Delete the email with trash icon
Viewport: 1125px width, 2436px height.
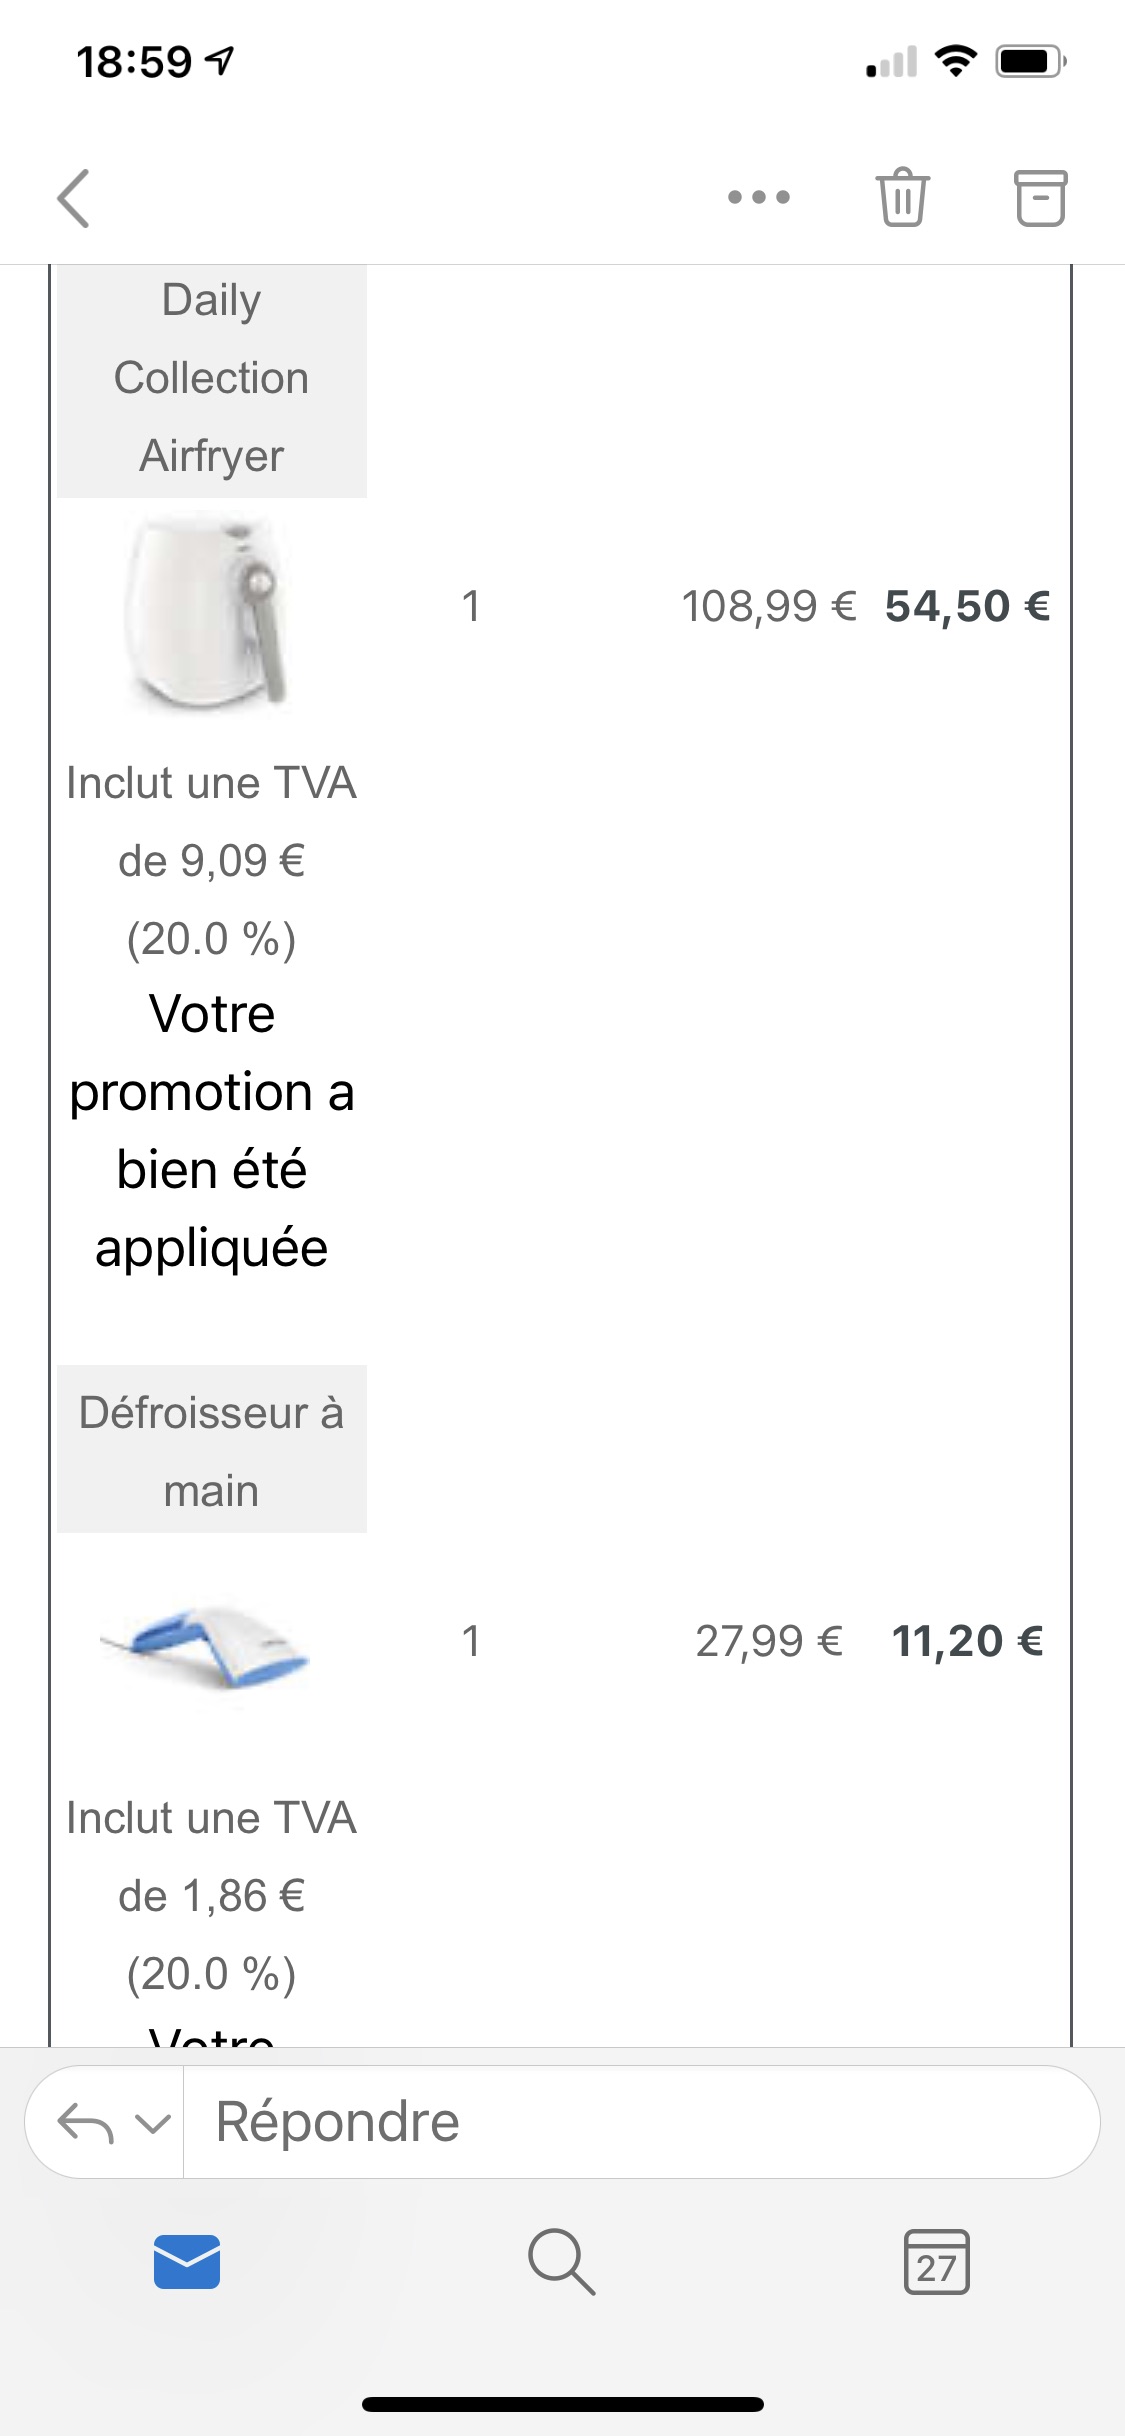[903, 197]
